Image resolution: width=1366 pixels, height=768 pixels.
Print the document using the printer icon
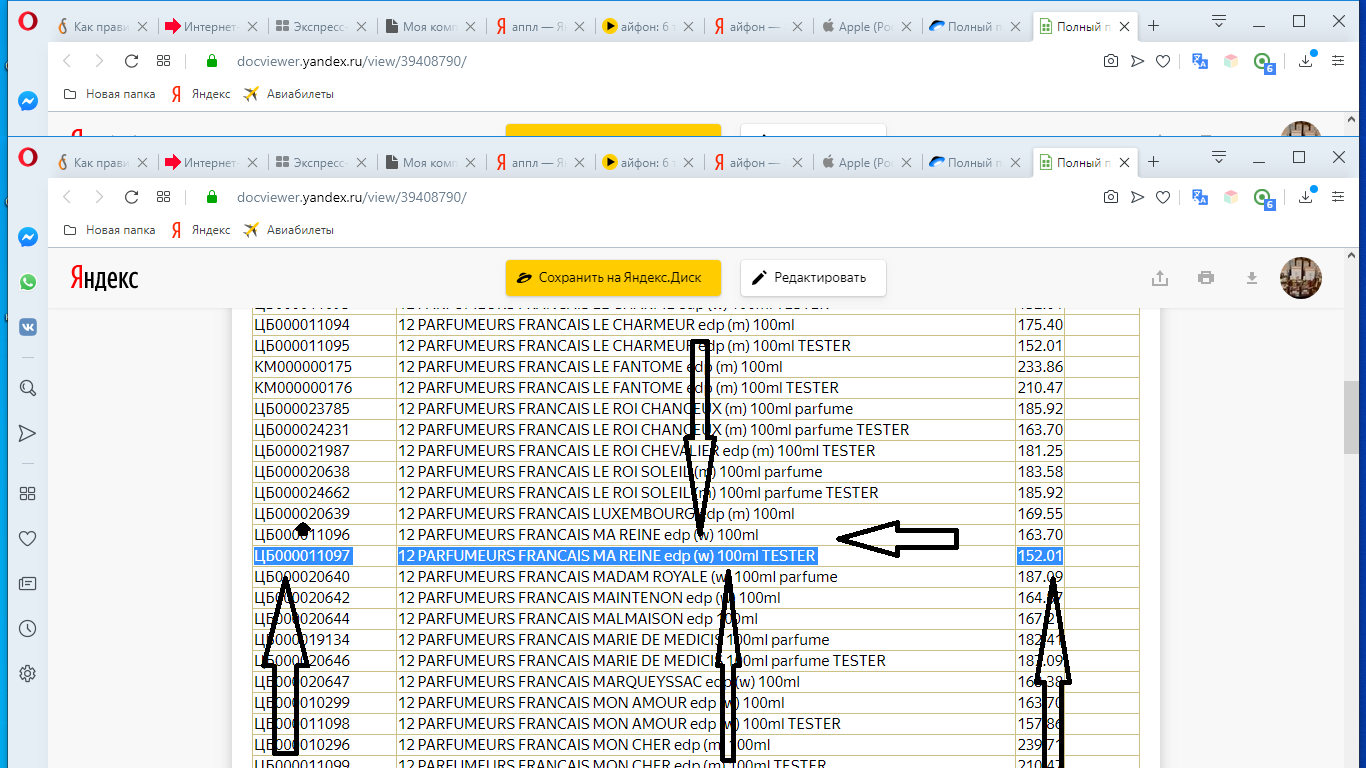1206,278
